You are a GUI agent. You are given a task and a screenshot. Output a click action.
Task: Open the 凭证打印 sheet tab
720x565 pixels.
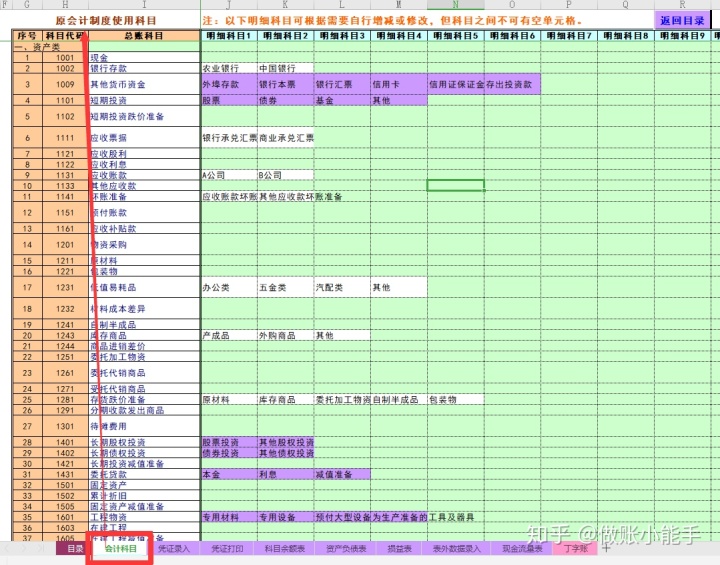227,548
